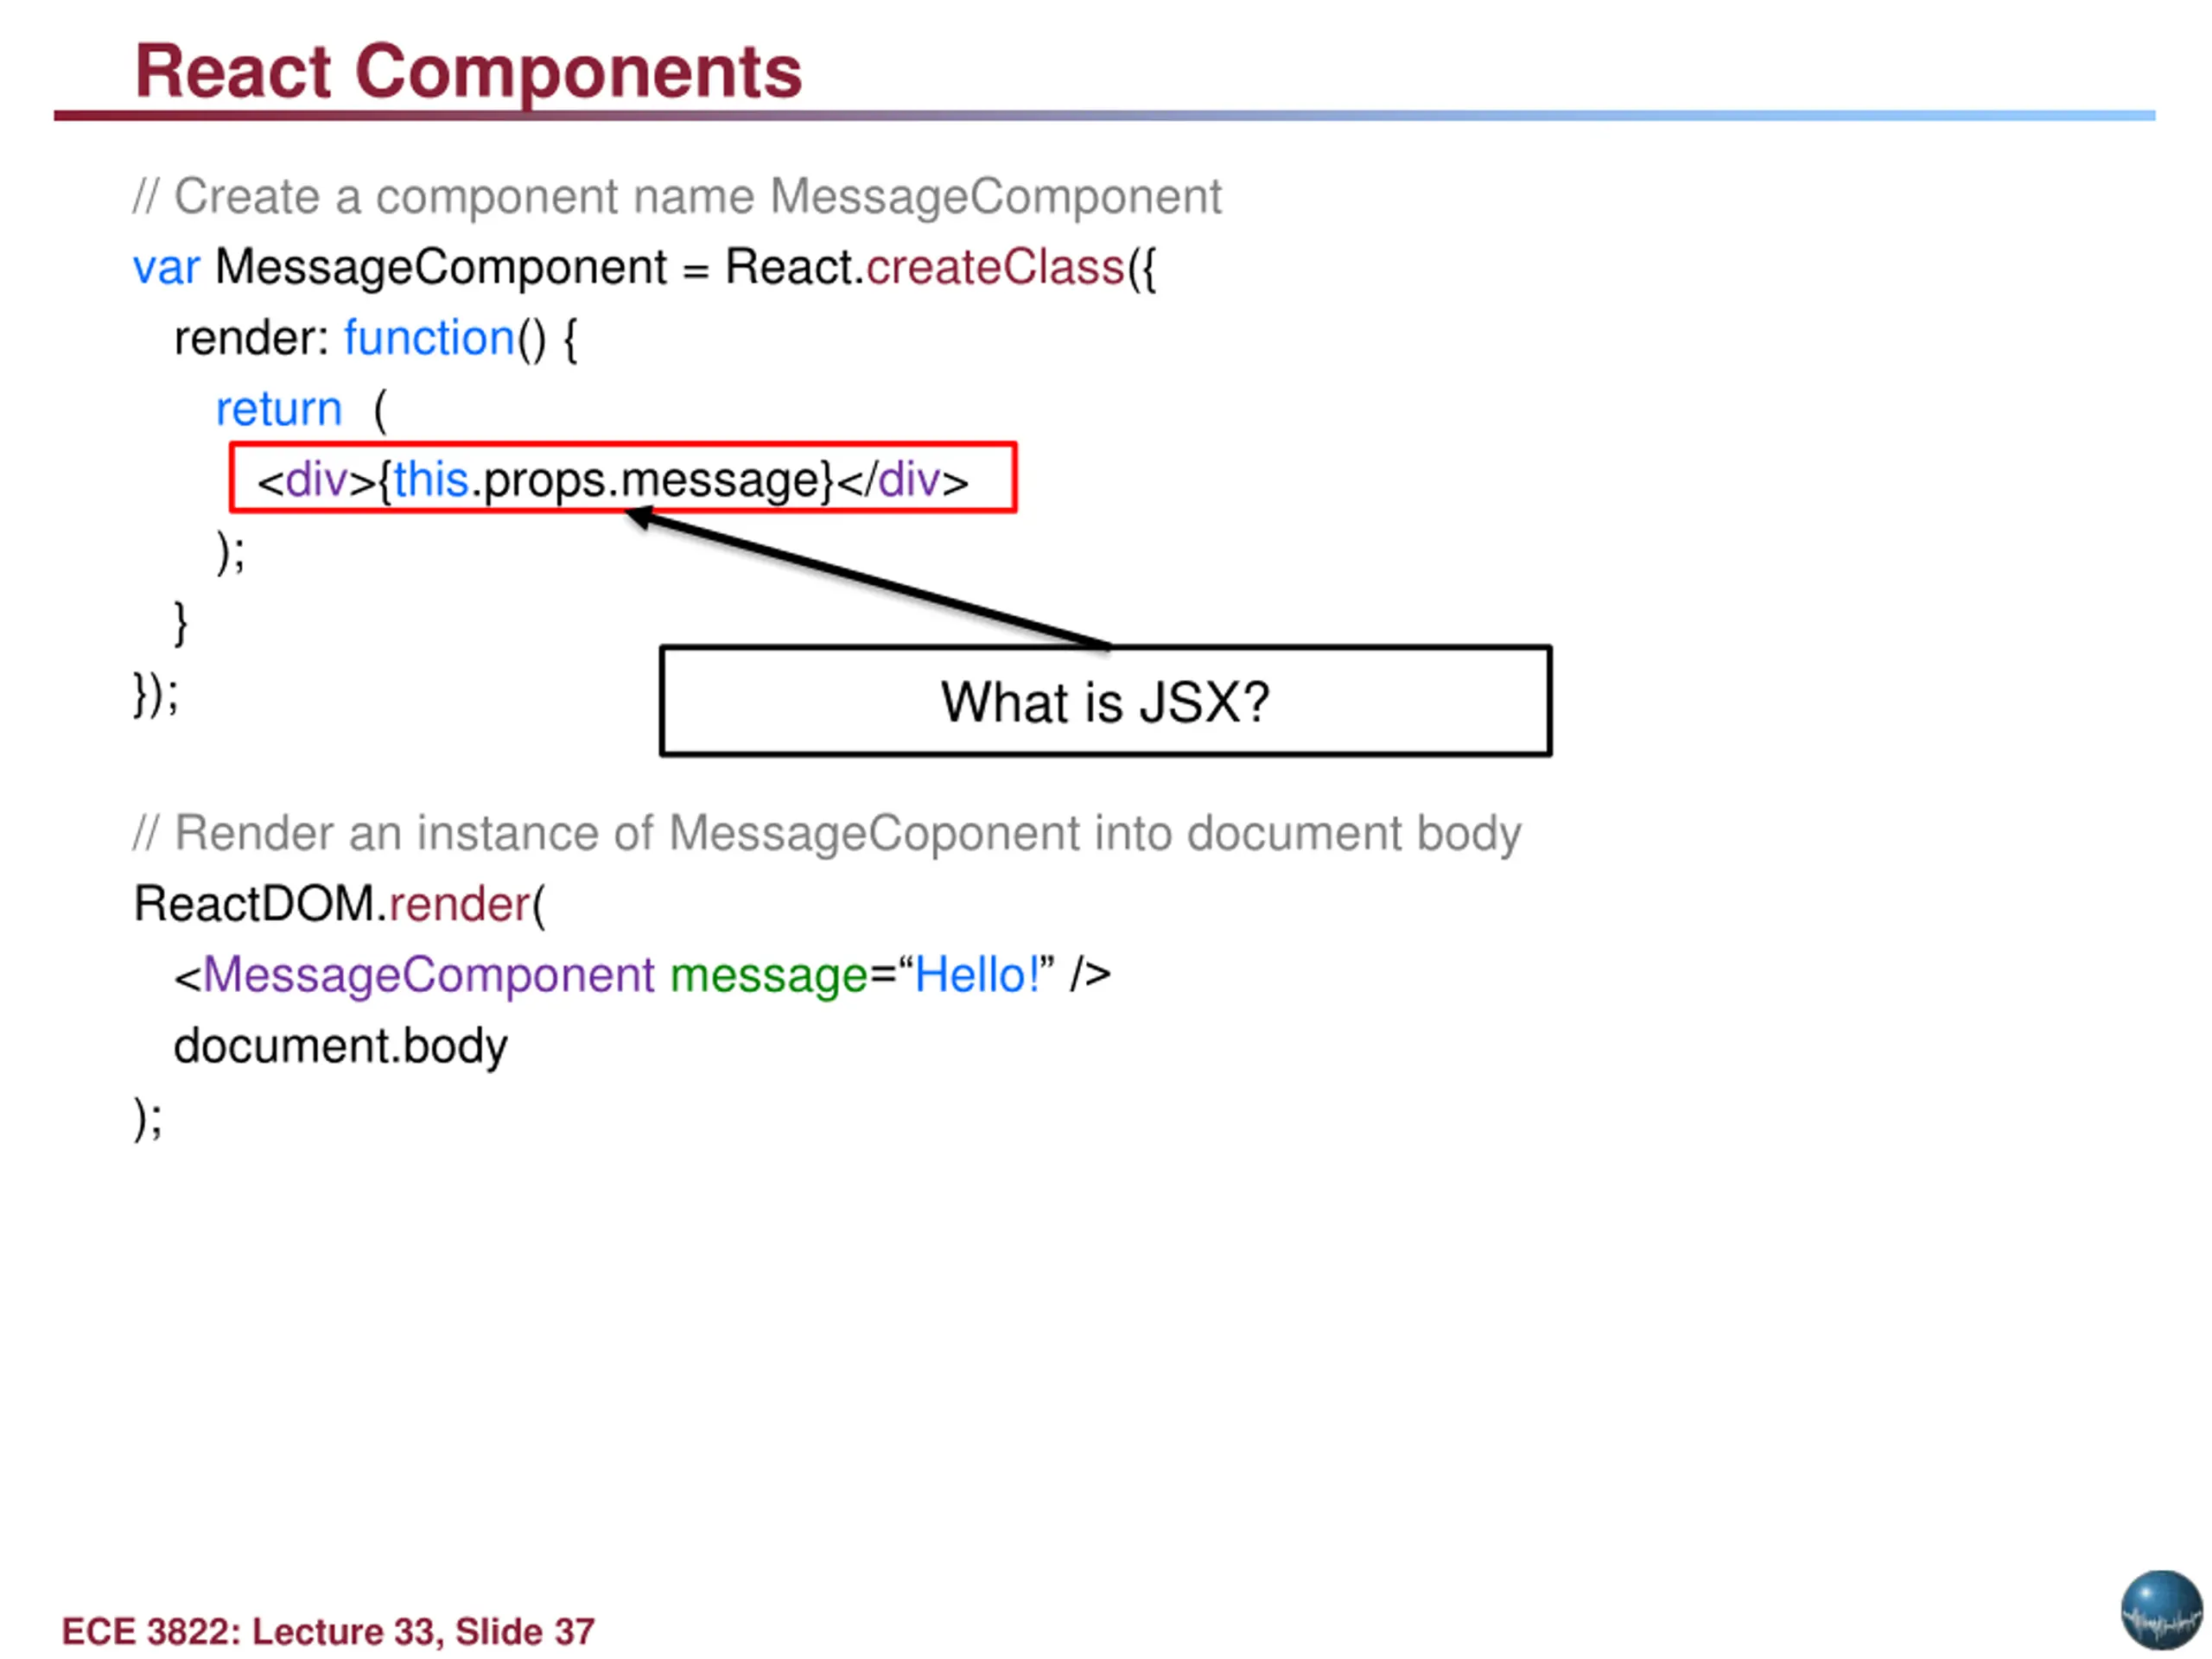This screenshot has width=2212, height=1659.
Task: Click 'document.body' line
Action: pos(341,1047)
